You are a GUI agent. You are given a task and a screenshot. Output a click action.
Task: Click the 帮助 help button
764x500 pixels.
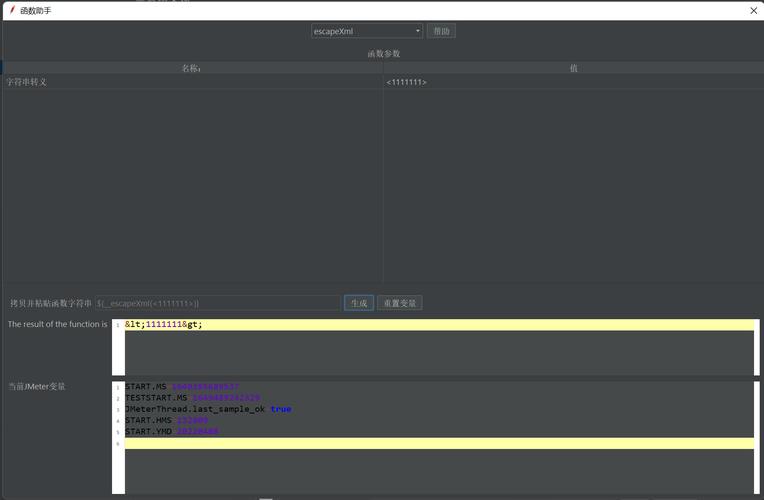pyautogui.click(x=441, y=31)
